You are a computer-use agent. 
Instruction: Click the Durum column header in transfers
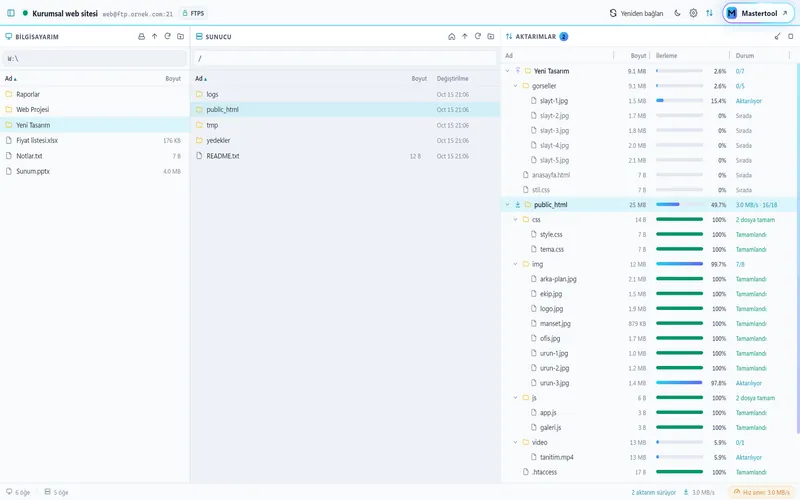pyautogui.click(x=745, y=56)
